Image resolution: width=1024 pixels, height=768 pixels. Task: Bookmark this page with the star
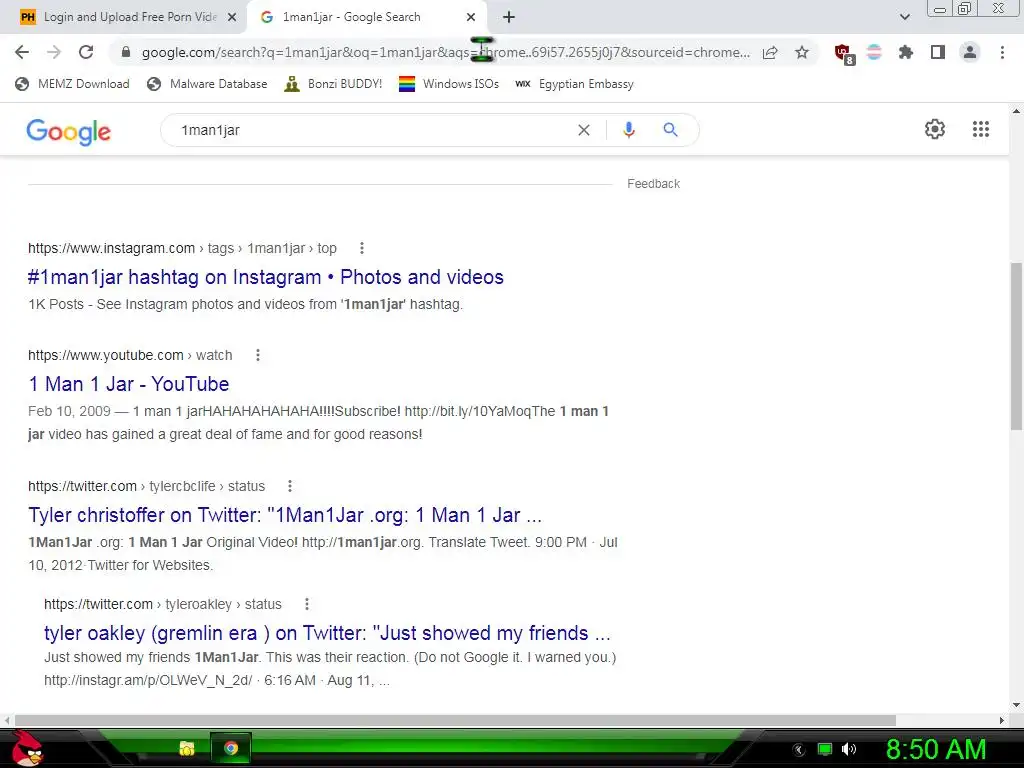click(x=802, y=52)
